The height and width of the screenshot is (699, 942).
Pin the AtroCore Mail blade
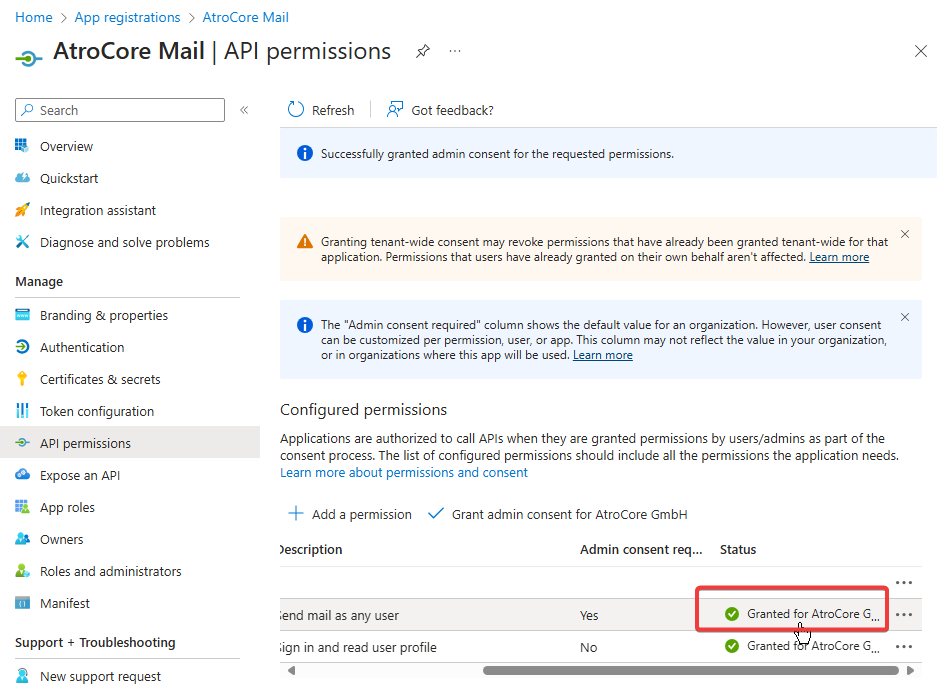point(422,50)
